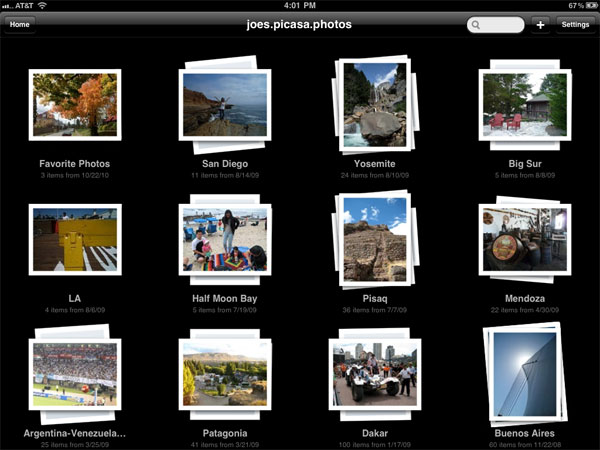
Task: Tap '36 items from 7/7/09' caption
Action: pos(375,310)
